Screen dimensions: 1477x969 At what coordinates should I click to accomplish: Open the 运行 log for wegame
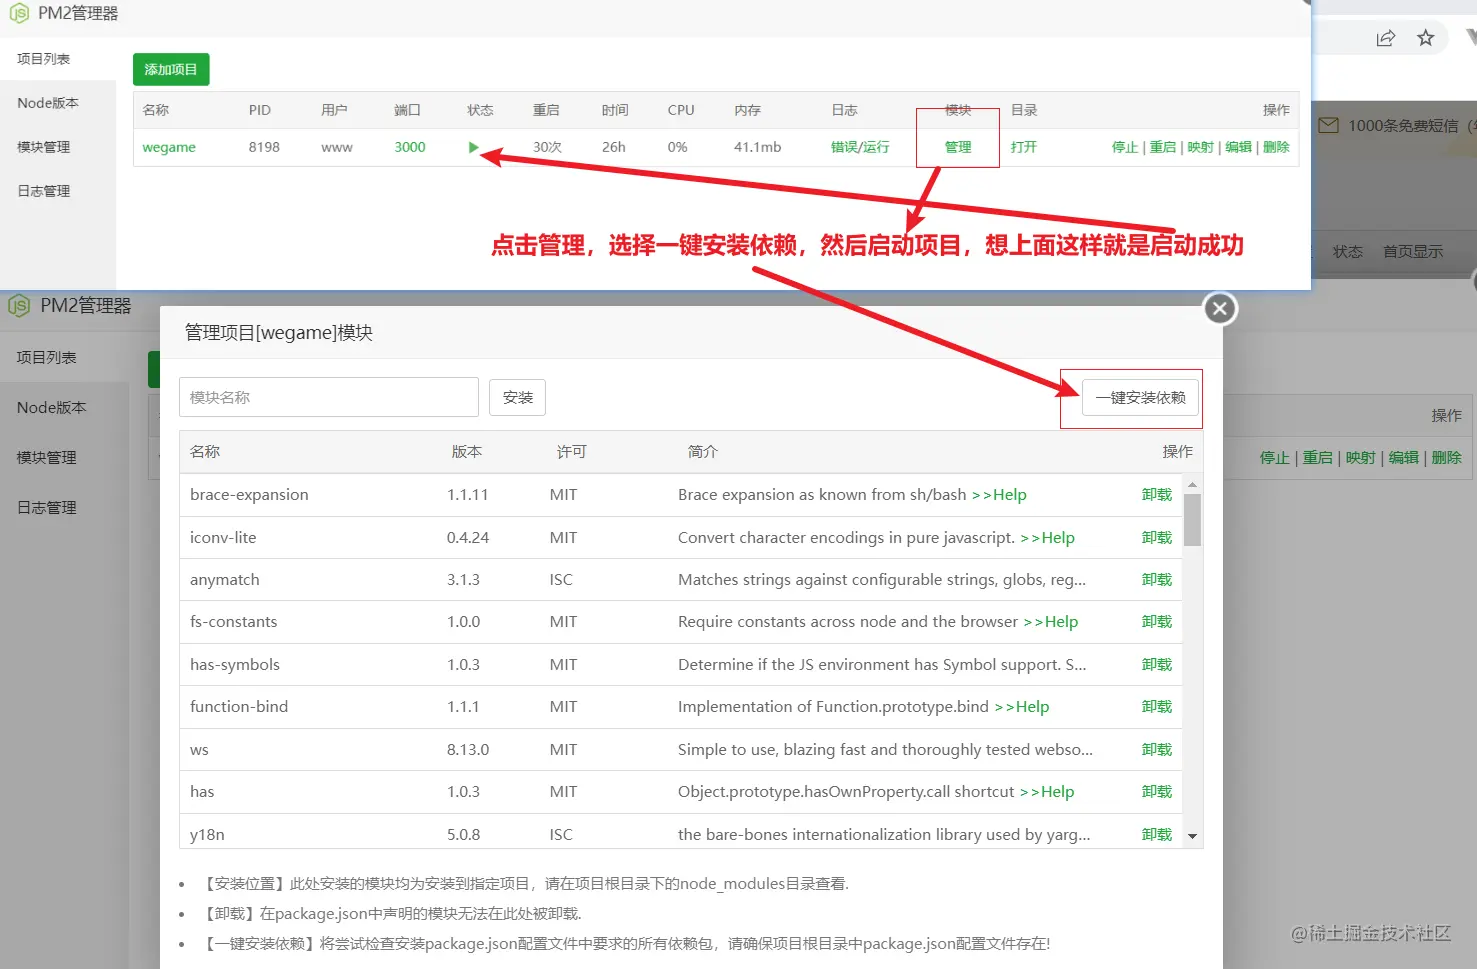(x=876, y=147)
